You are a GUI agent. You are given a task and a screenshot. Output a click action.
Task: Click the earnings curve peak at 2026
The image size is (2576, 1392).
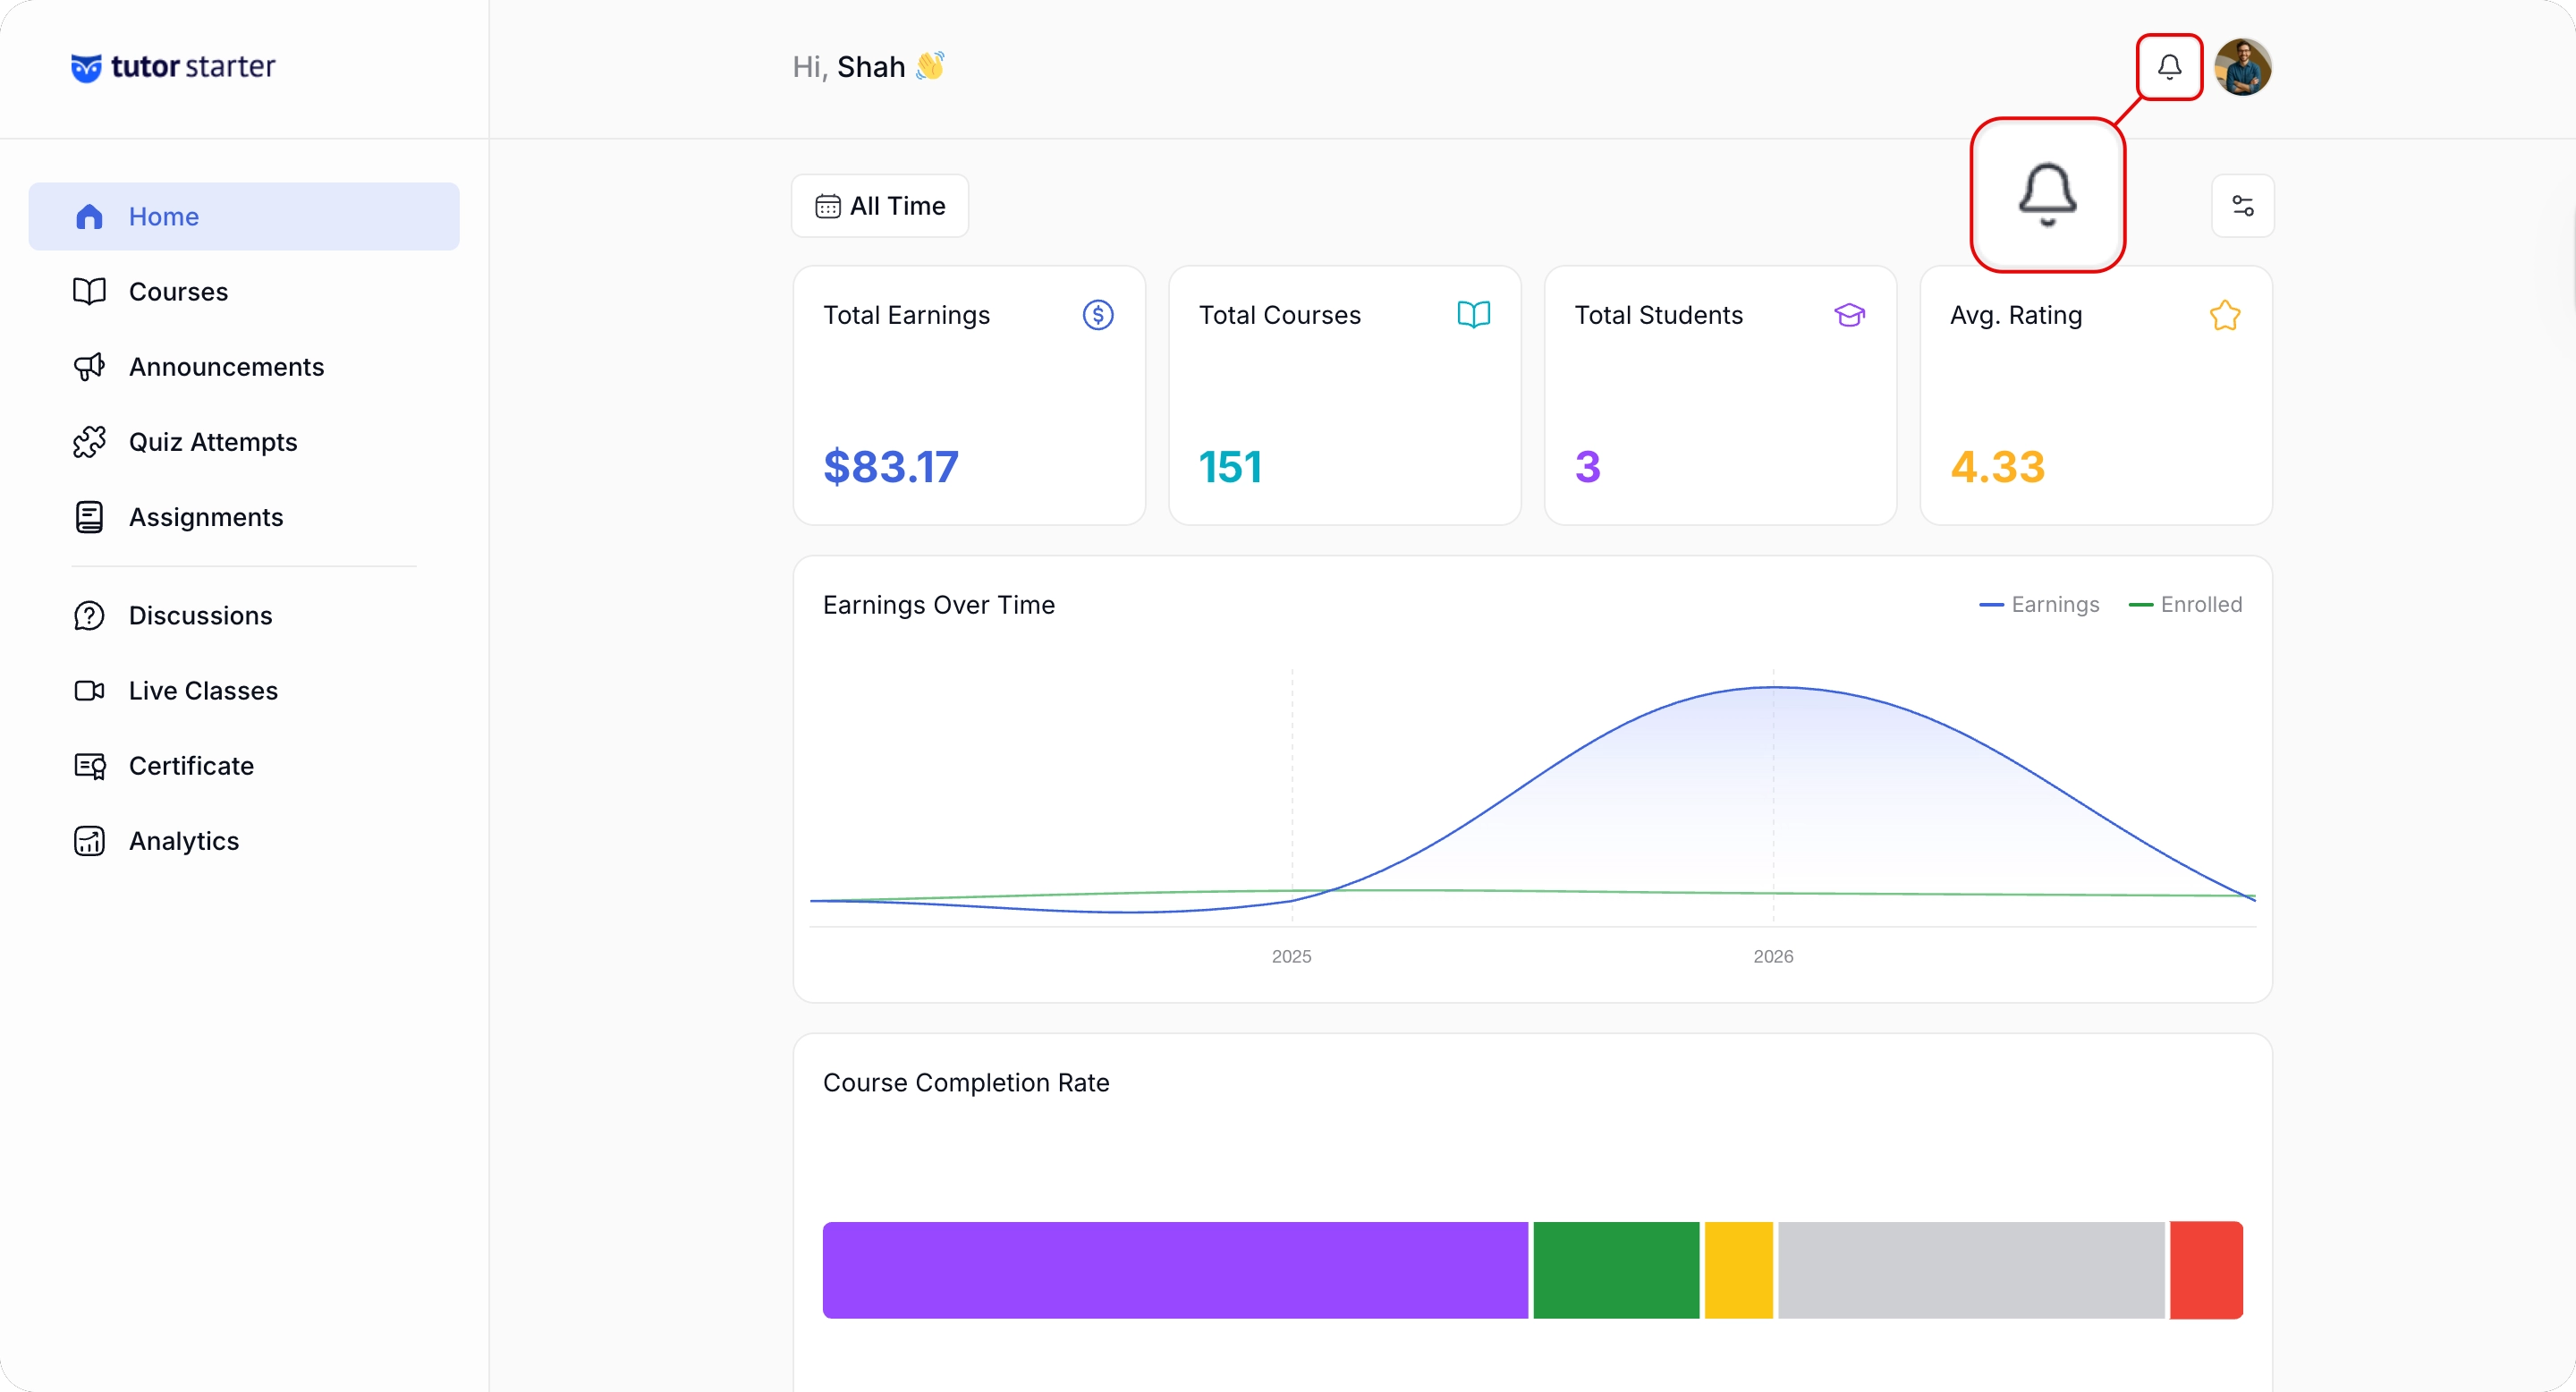click(1773, 687)
